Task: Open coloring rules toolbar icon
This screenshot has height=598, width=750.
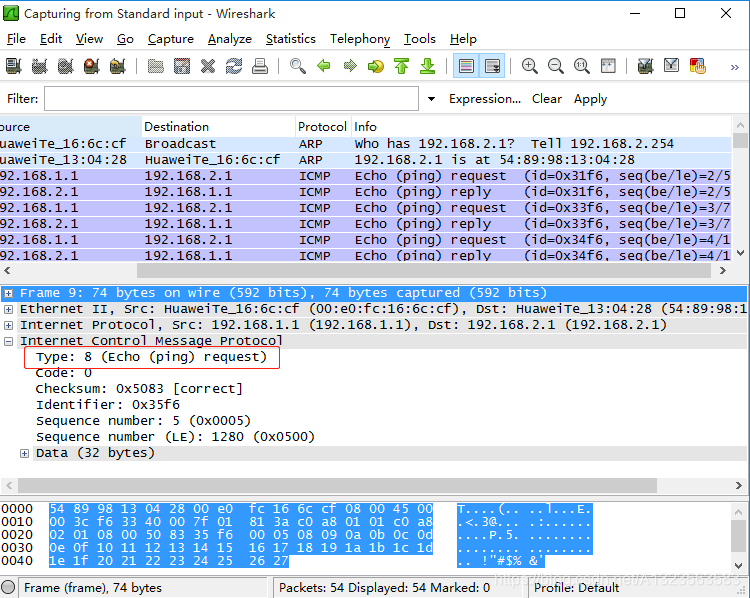Action: pyautogui.click(x=697, y=66)
